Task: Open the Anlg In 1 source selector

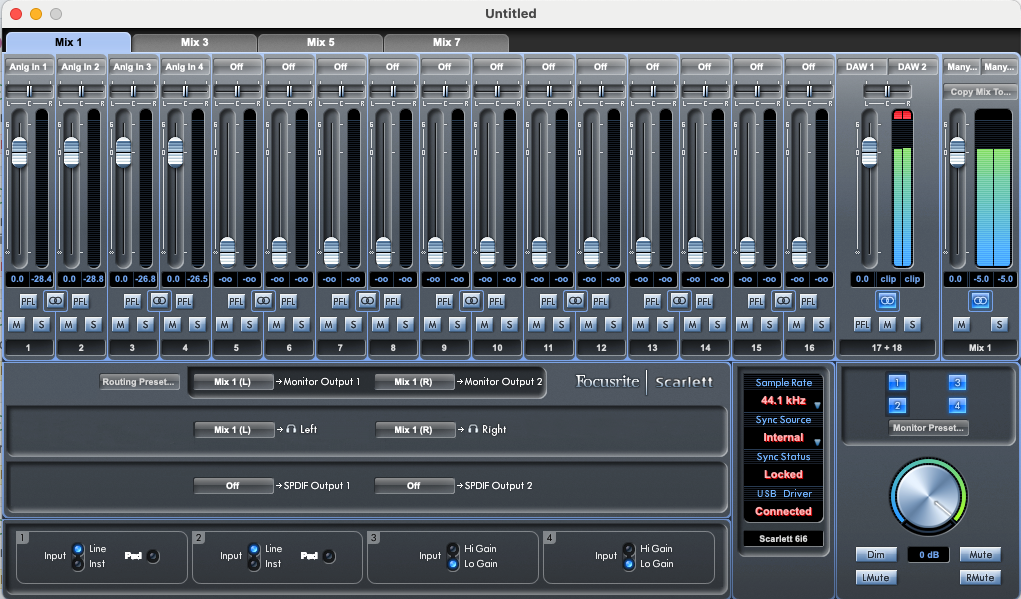Action: click(x=28, y=67)
